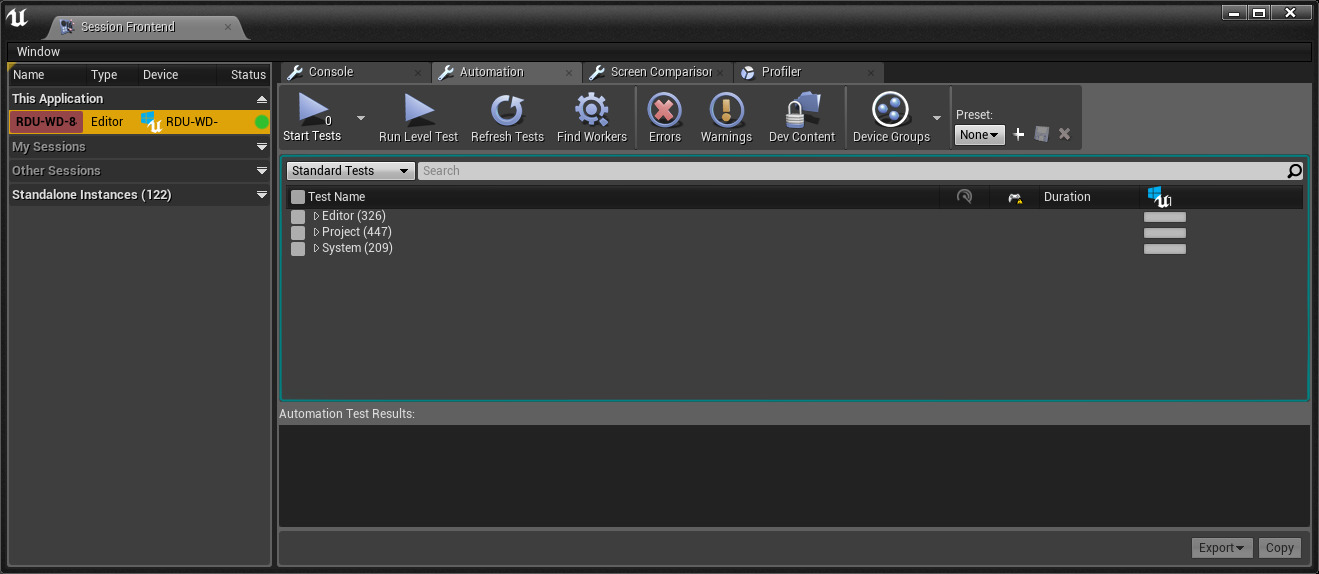This screenshot has width=1319, height=574.
Task: Remove preset with X icon
Action: pos(1064,134)
